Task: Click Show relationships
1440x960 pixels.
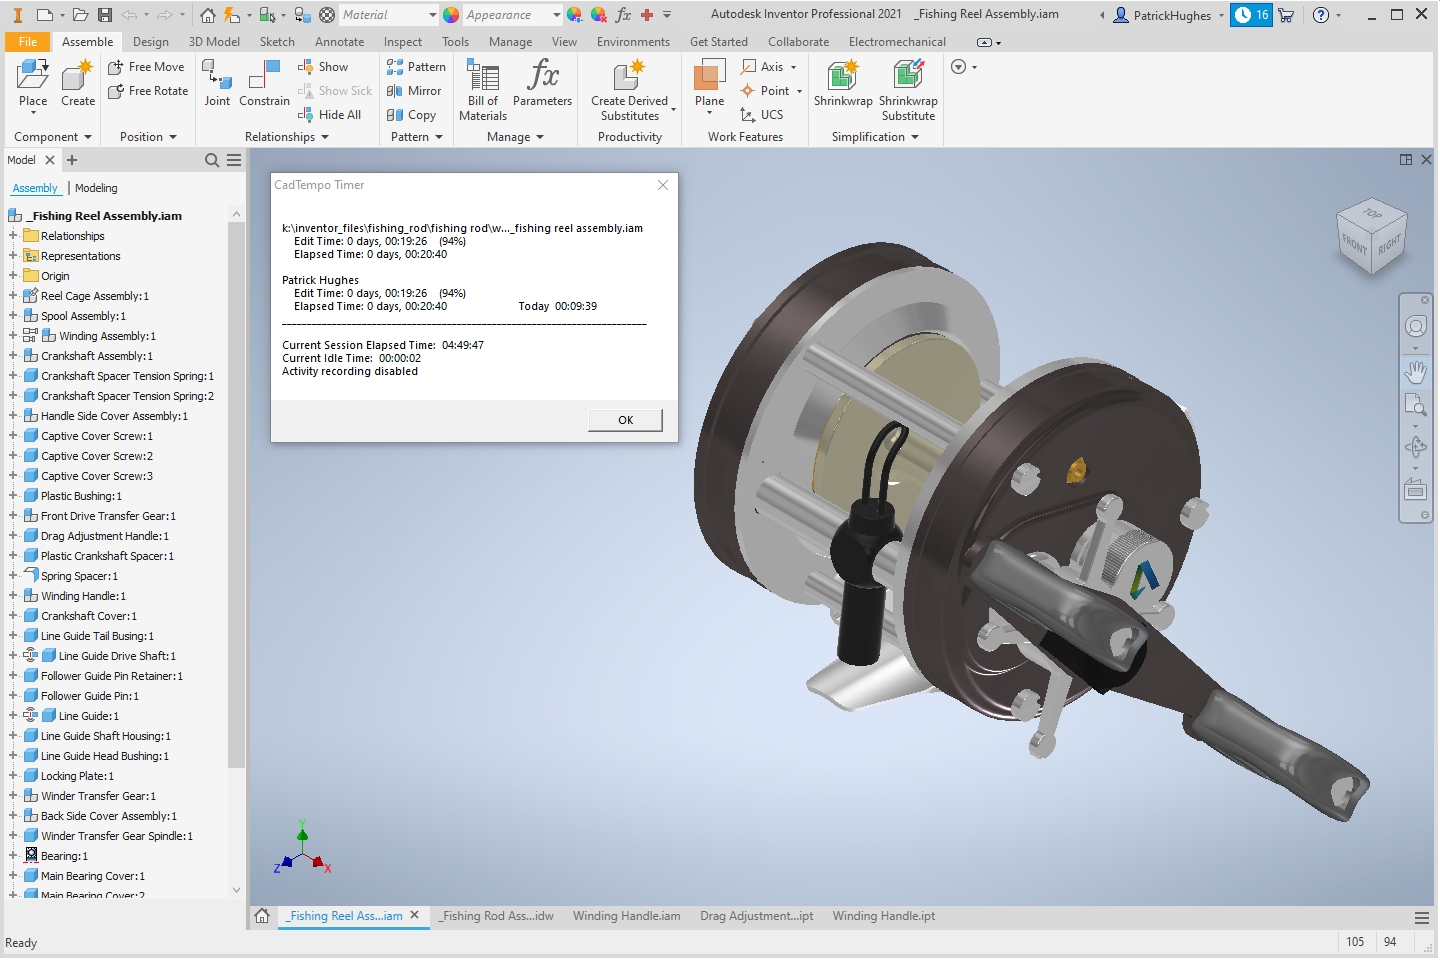Action: tap(323, 67)
